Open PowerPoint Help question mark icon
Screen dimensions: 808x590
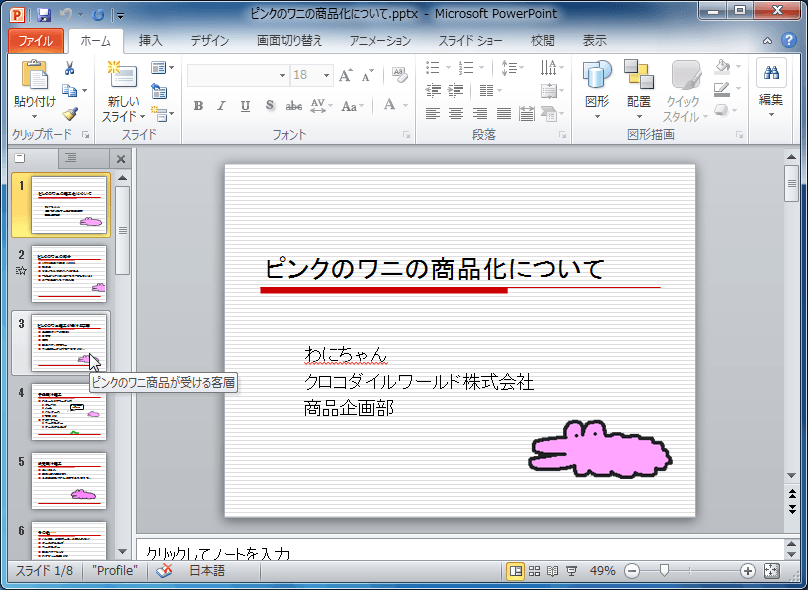pyautogui.click(x=788, y=40)
